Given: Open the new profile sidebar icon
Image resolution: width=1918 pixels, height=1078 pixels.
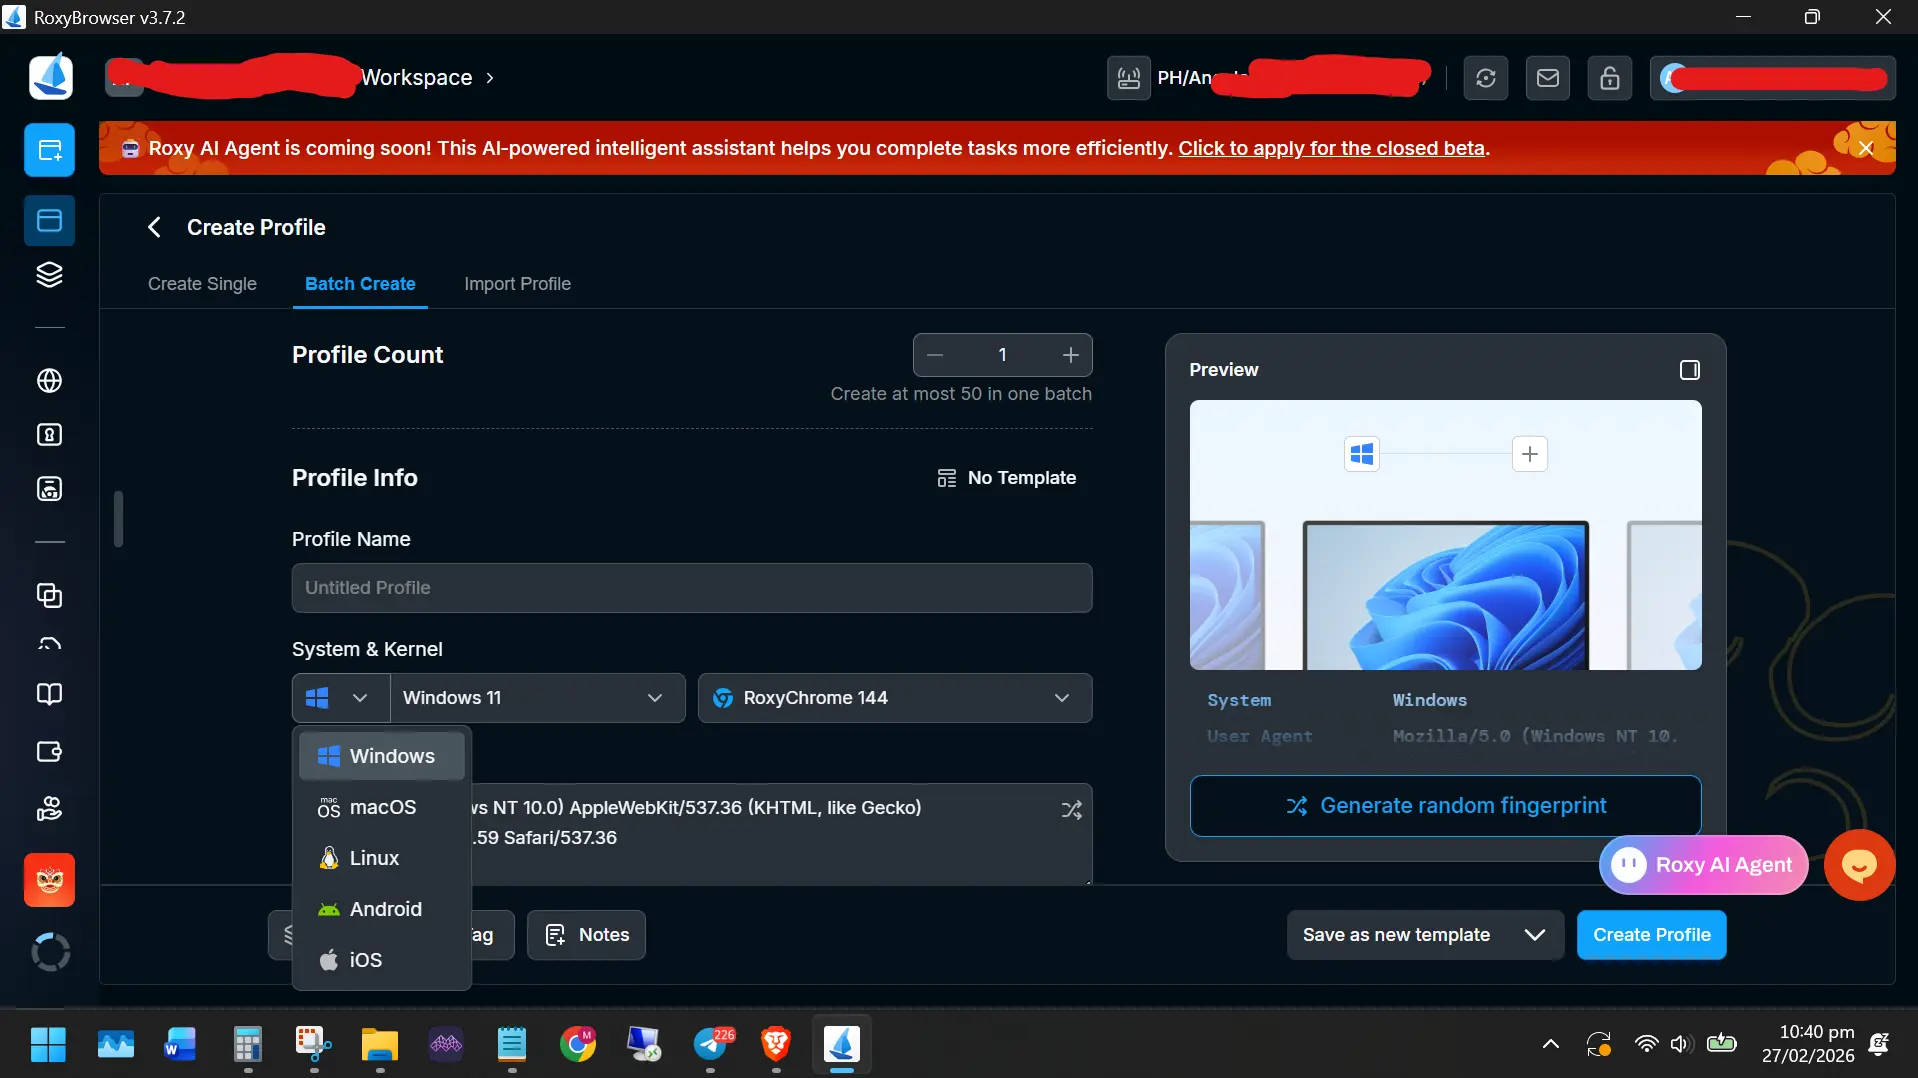Looking at the screenshot, I should (x=50, y=150).
